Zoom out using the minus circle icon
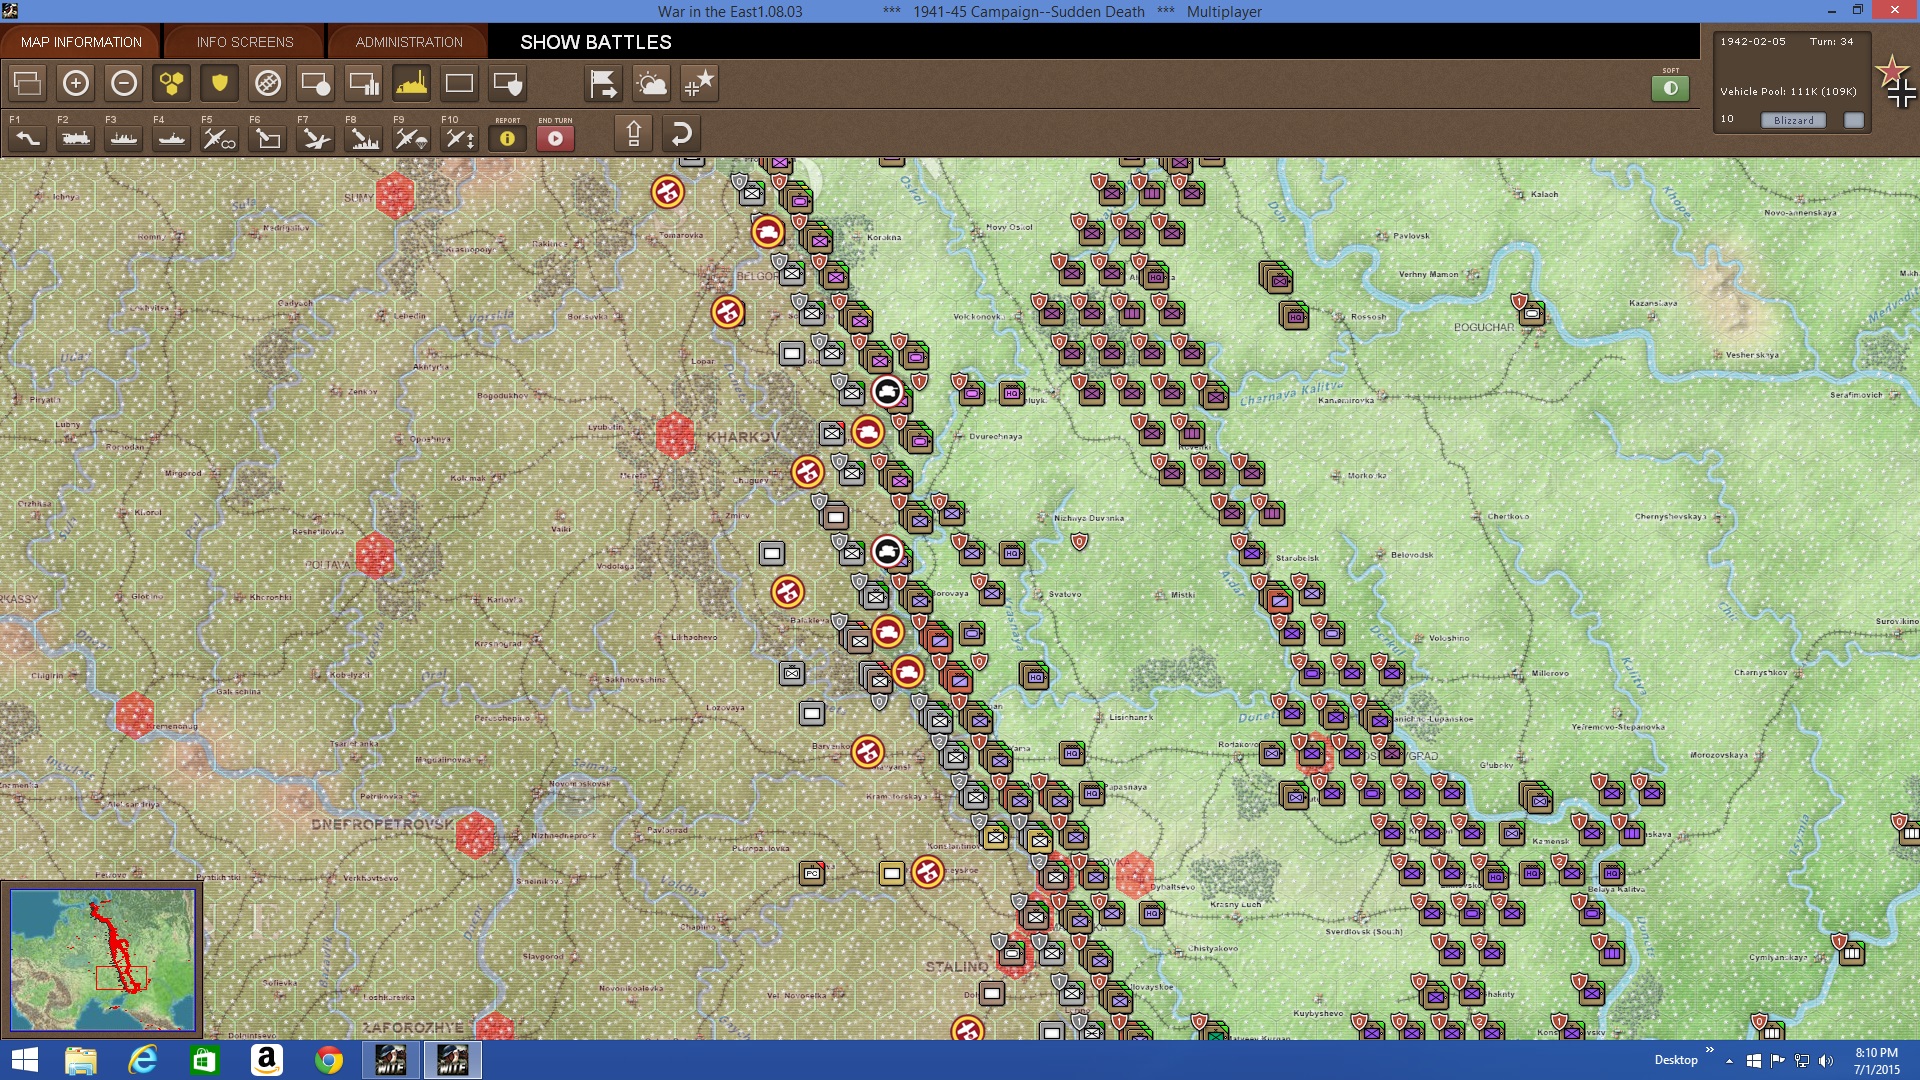 (x=124, y=83)
